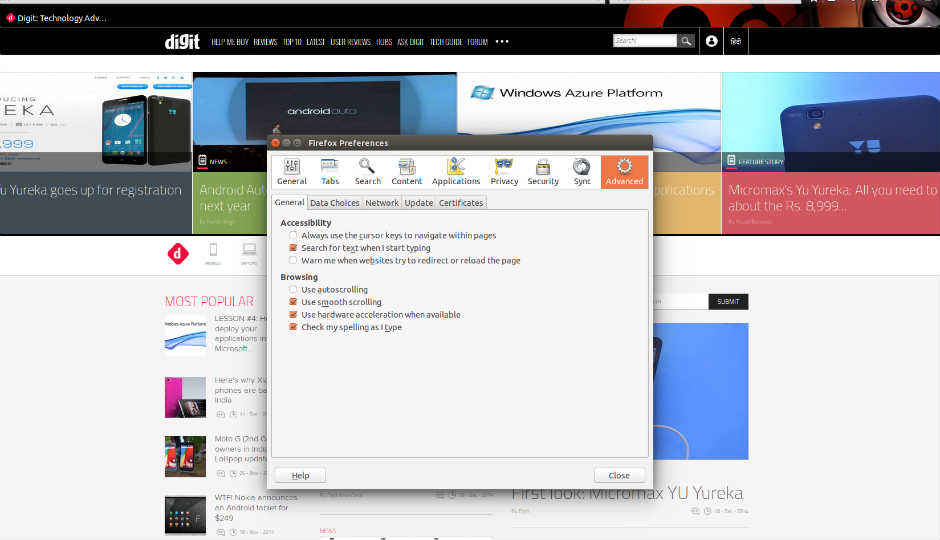Toggle 'Use hardware acceleration when available'
The image size is (940, 540).
(293, 315)
